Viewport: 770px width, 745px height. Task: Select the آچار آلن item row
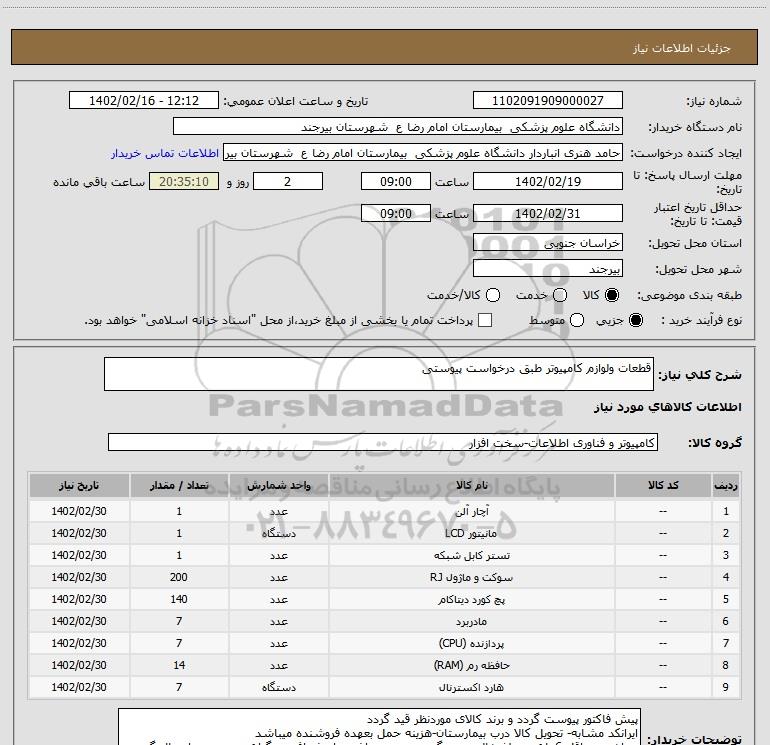click(x=385, y=511)
